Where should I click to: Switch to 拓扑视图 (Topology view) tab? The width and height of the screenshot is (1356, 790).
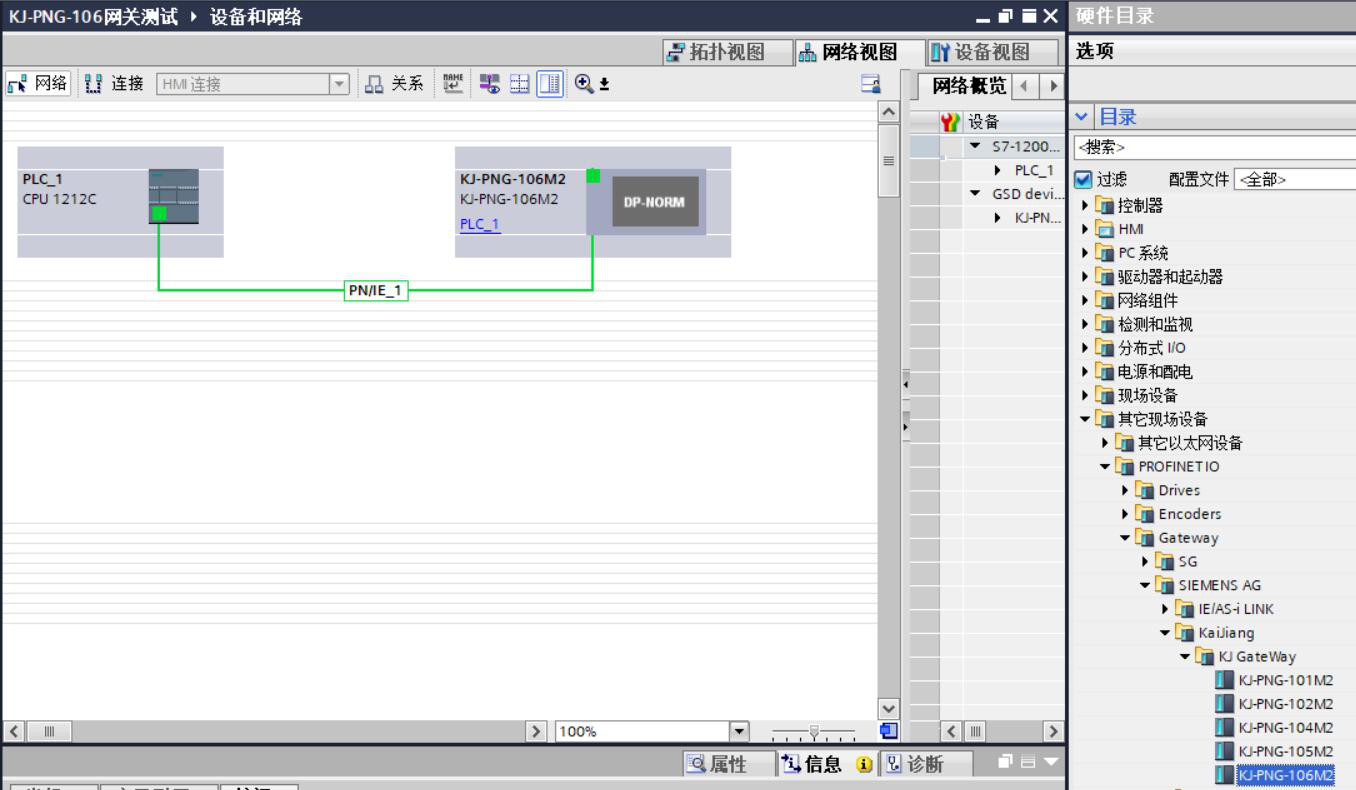[x=728, y=52]
